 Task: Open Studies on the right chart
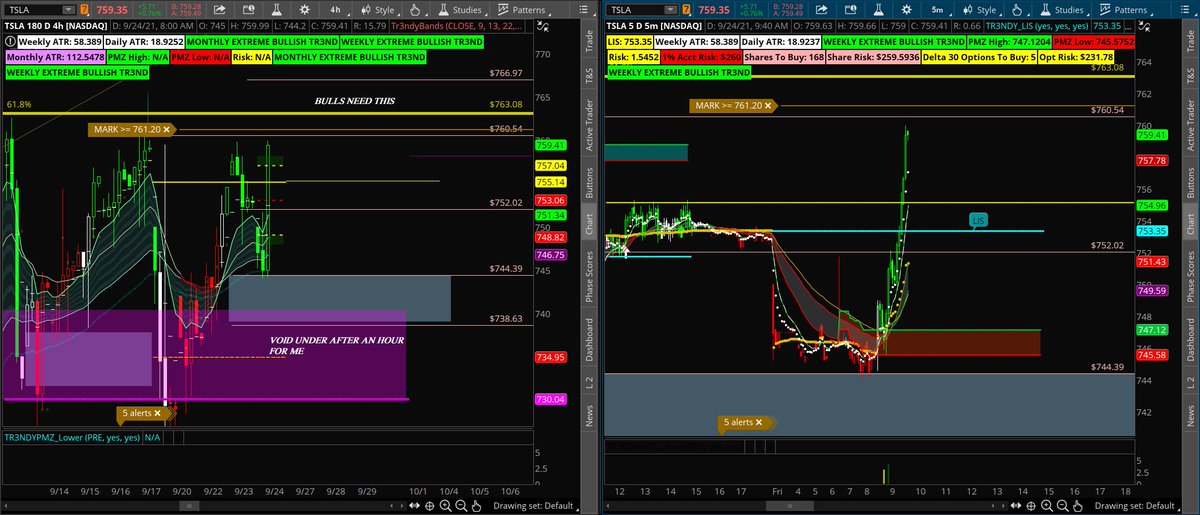1063,9
